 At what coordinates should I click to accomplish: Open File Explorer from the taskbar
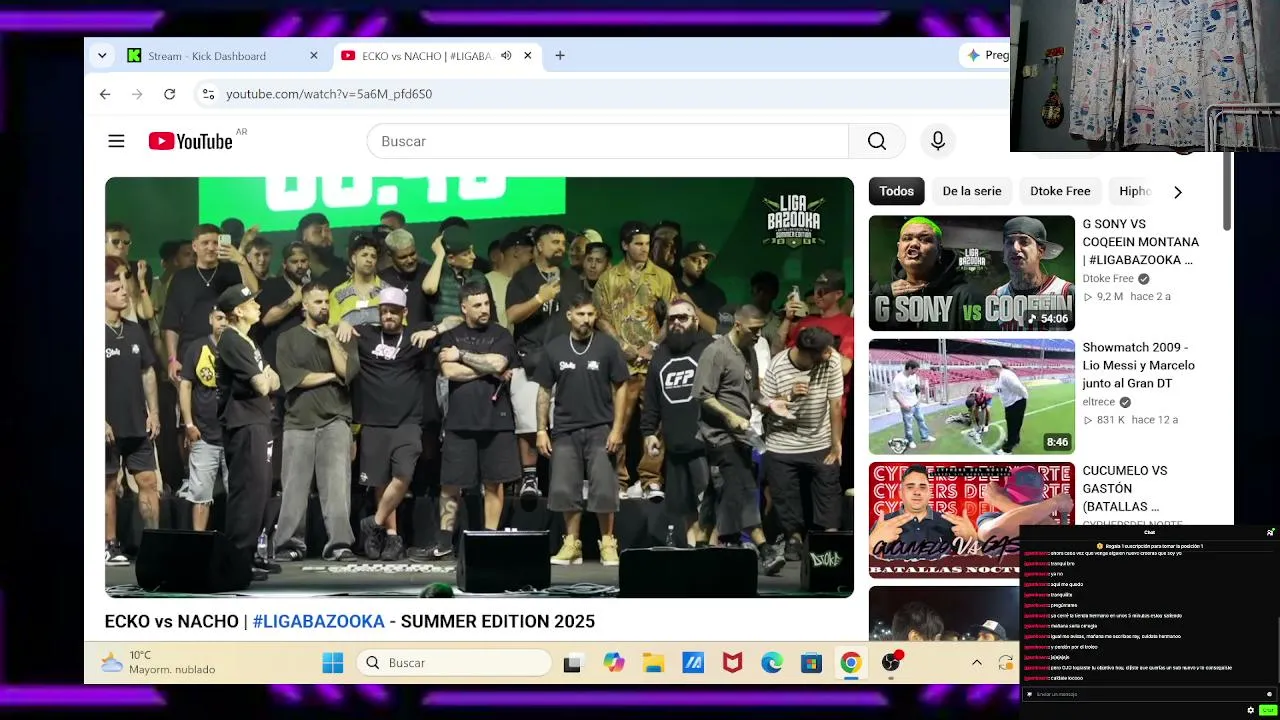[653, 663]
